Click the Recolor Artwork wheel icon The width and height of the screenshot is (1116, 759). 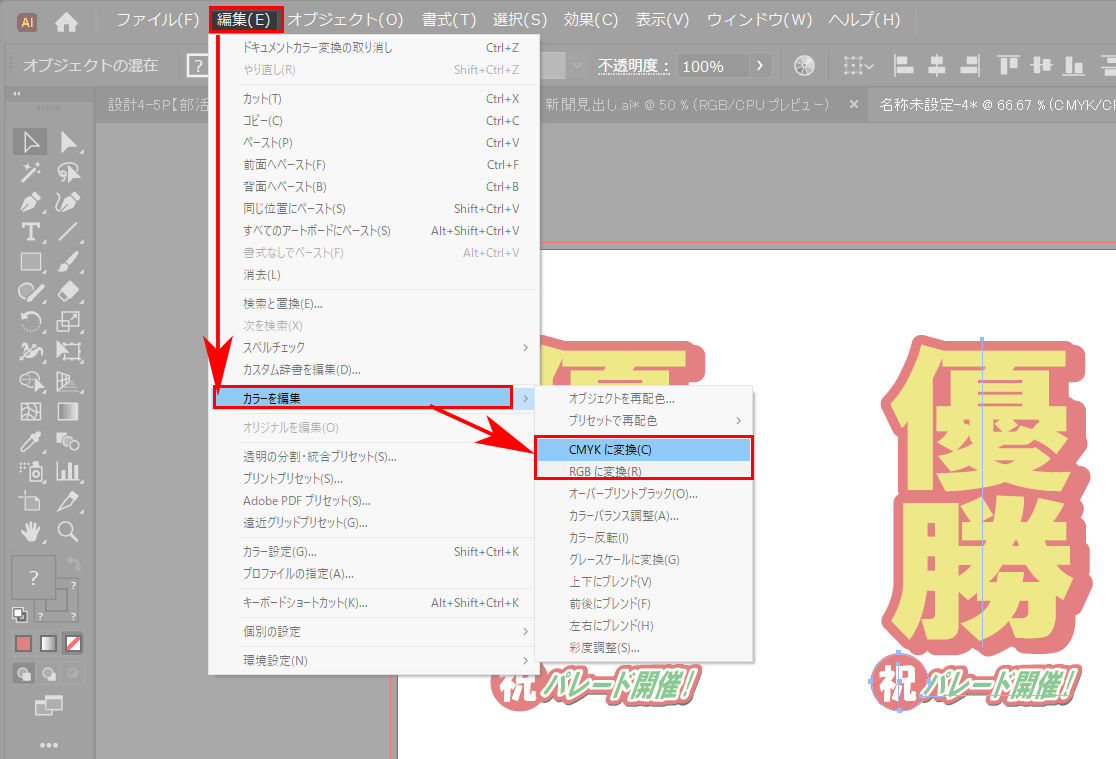coord(803,66)
